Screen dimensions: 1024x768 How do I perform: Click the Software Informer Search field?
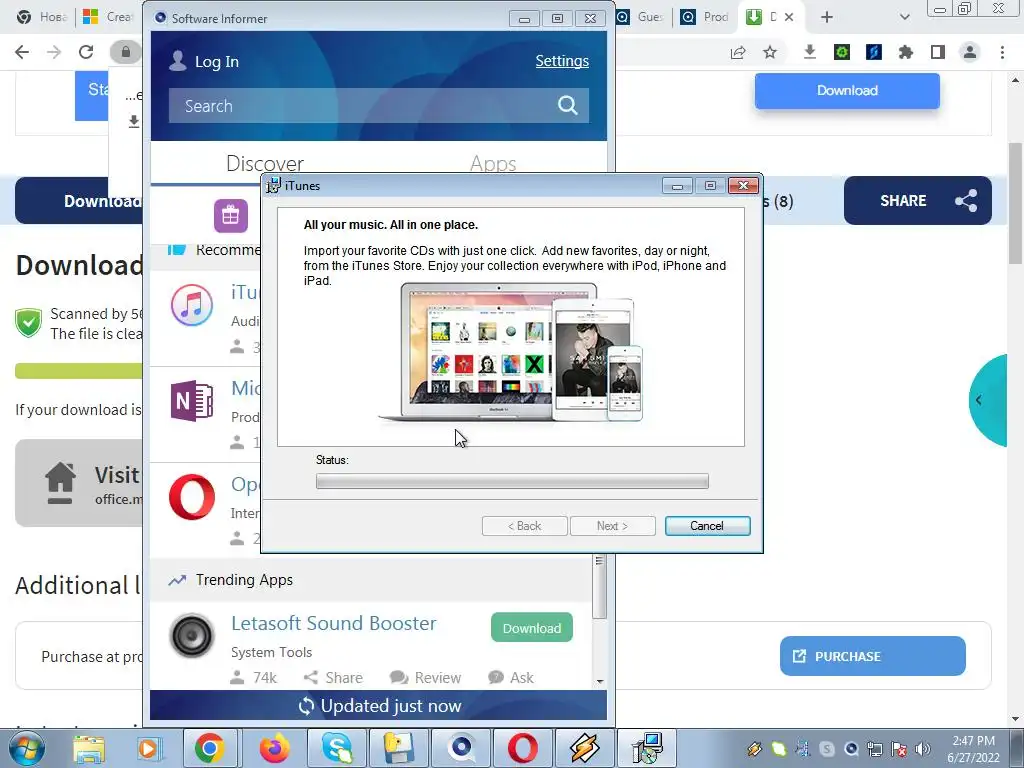coord(379,105)
